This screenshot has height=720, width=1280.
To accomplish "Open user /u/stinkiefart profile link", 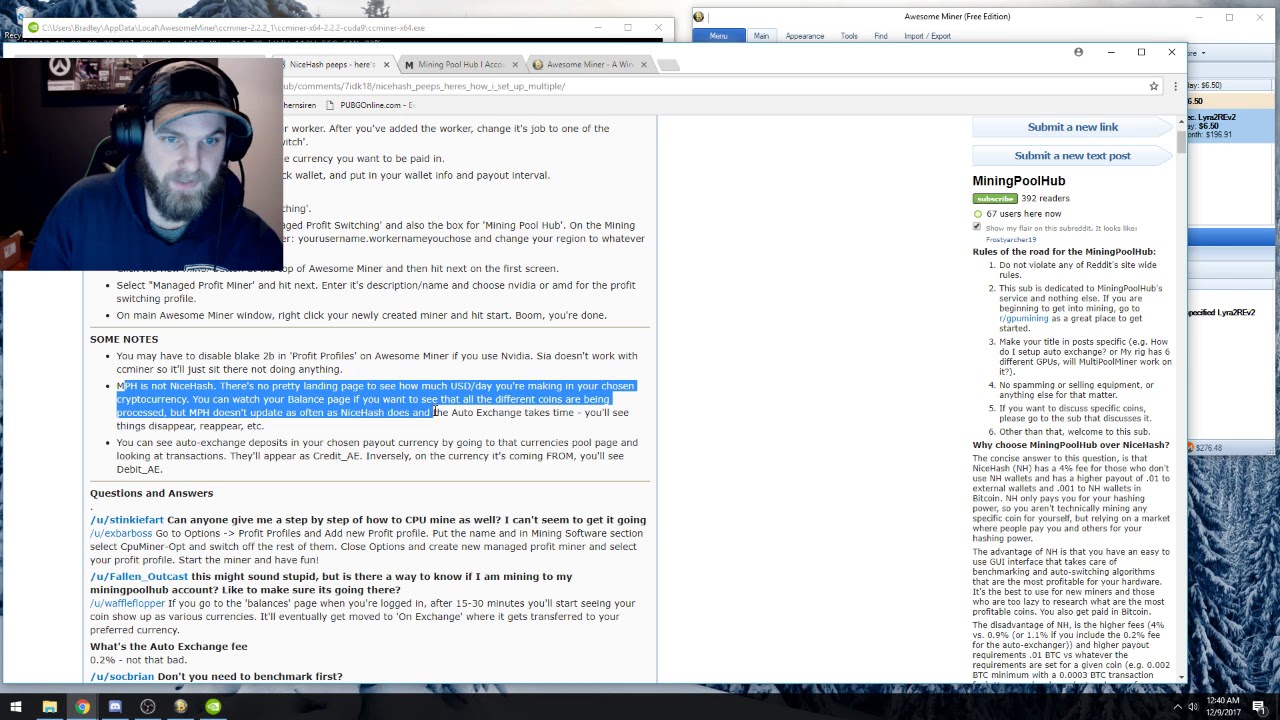I will 127,520.
